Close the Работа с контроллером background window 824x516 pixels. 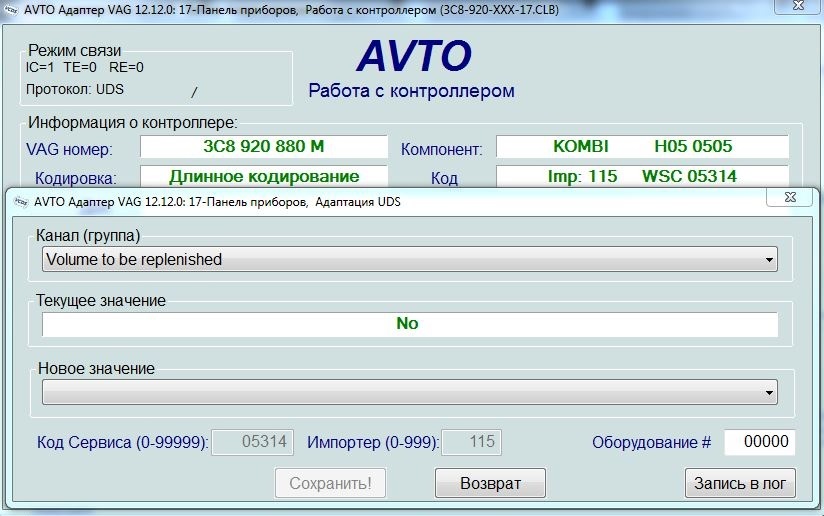tap(798, 6)
